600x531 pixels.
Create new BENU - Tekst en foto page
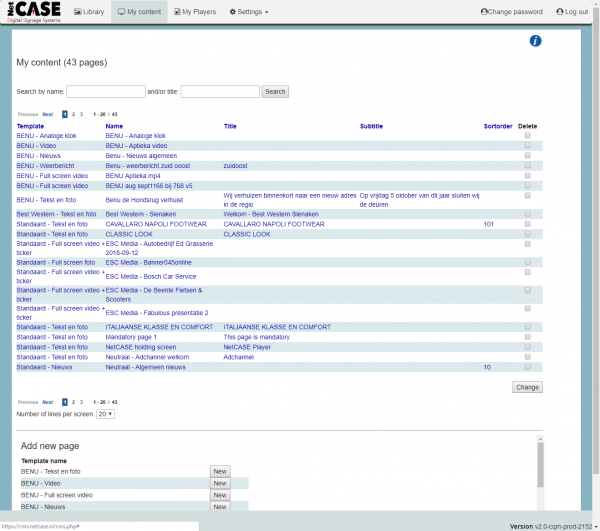coord(220,471)
